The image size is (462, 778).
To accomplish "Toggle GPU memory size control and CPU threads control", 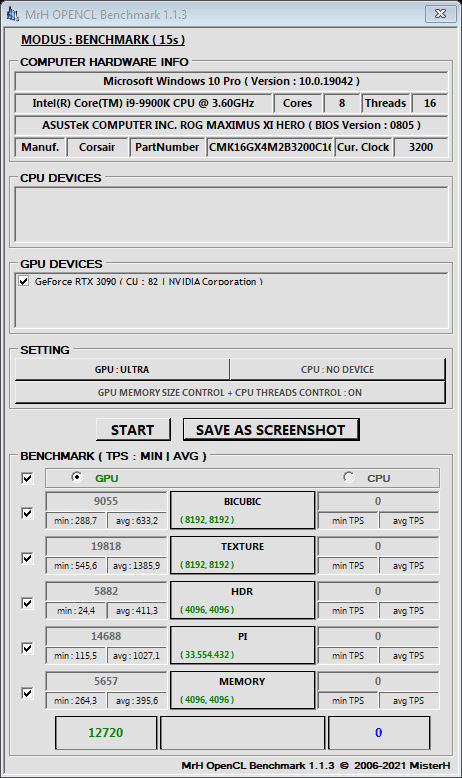I will 230,392.
